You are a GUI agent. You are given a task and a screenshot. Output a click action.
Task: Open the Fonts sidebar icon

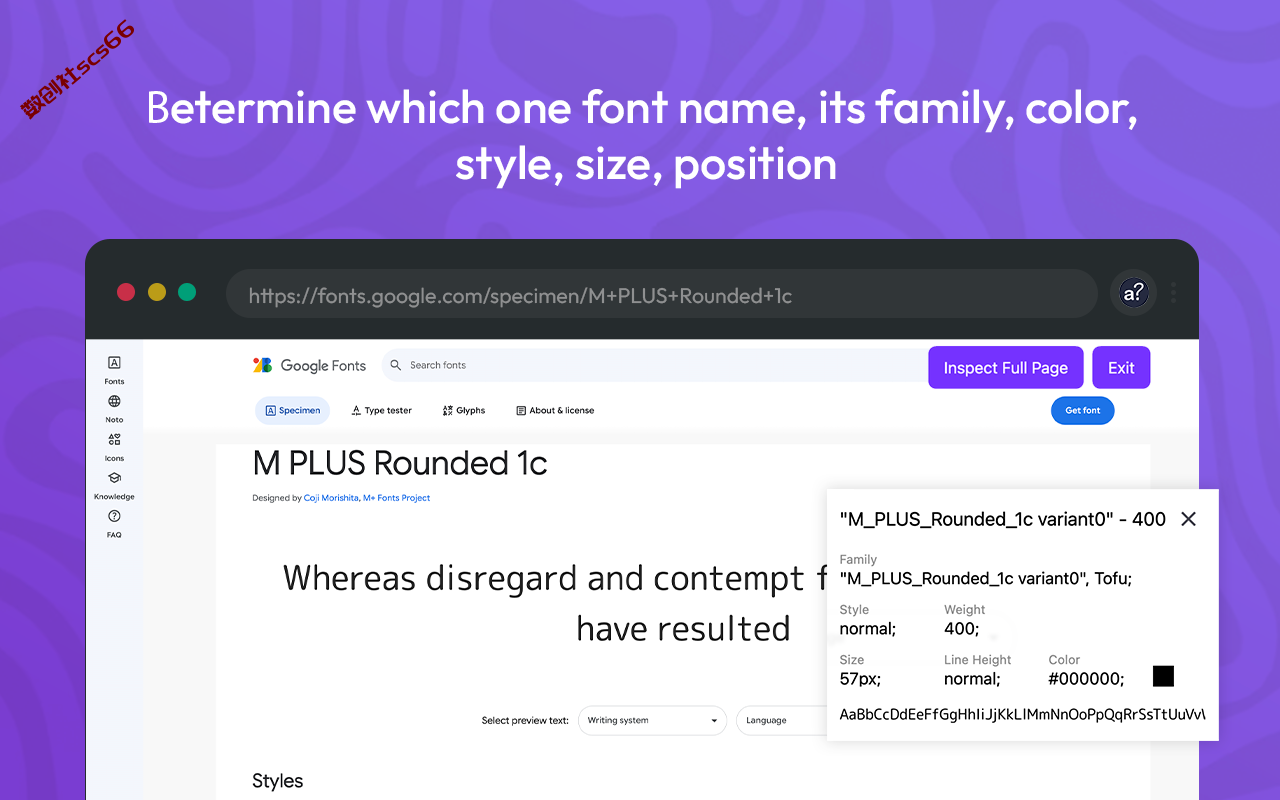click(x=114, y=363)
